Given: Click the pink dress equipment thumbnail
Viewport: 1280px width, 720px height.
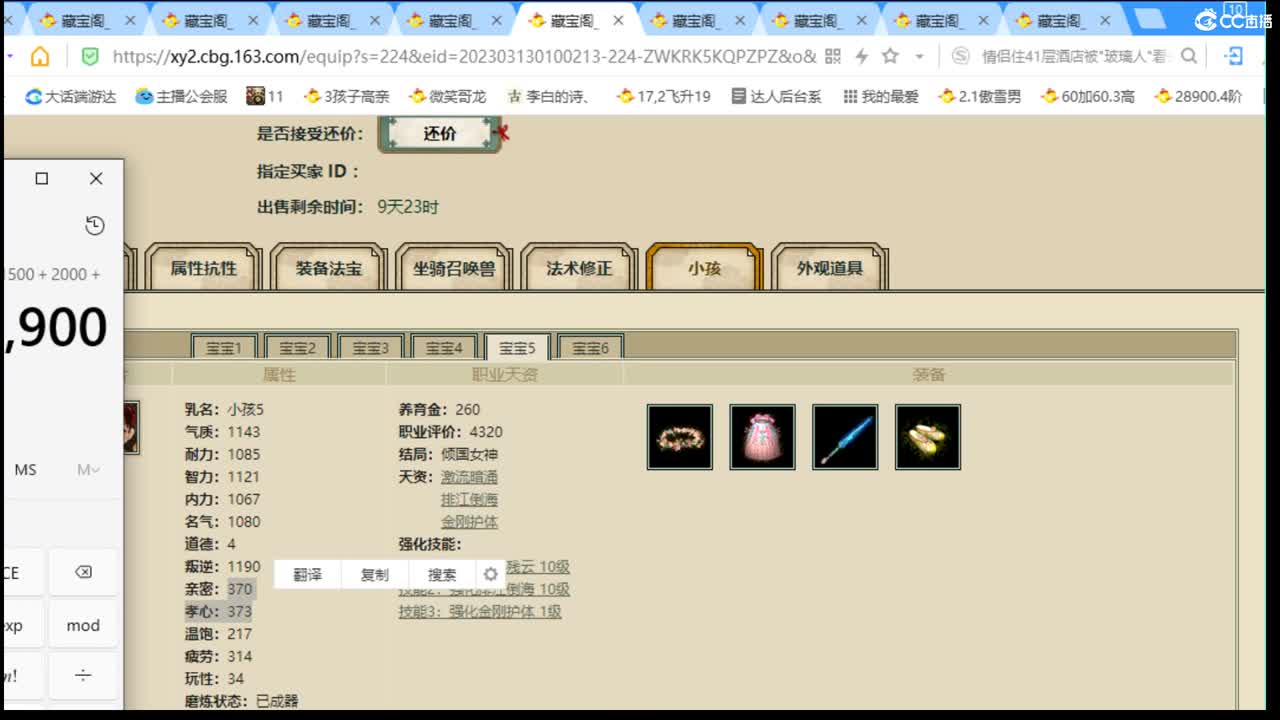Looking at the screenshot, I should tap(762, 437).
